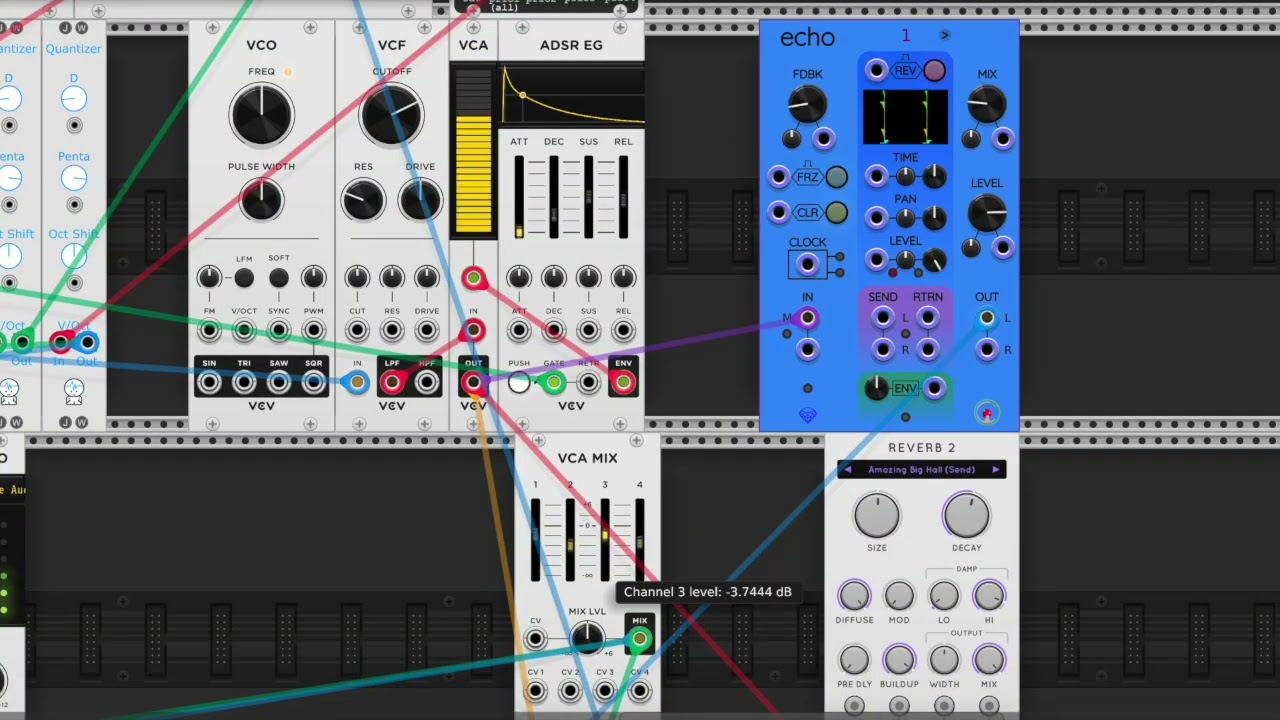The image size is (1280, 720).
Task: Select next Reverb 2 preset arrow
Action: coord(995,470)
